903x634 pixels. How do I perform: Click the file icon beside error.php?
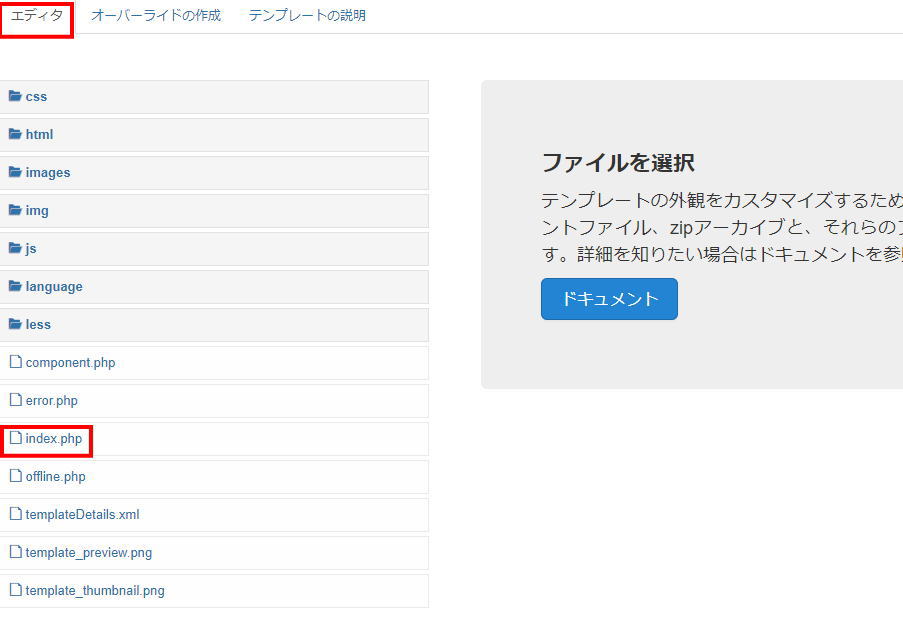15,400
